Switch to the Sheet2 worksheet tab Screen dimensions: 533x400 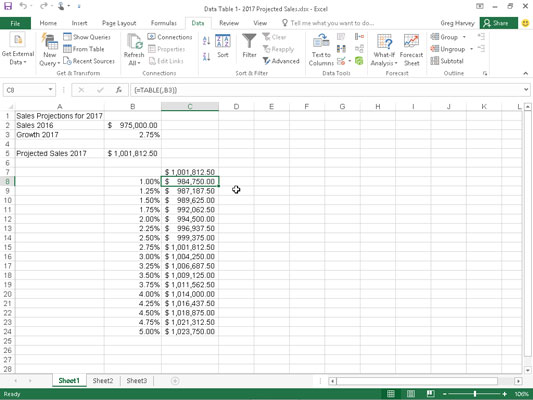pyautogui.click(x=103, y=381)
